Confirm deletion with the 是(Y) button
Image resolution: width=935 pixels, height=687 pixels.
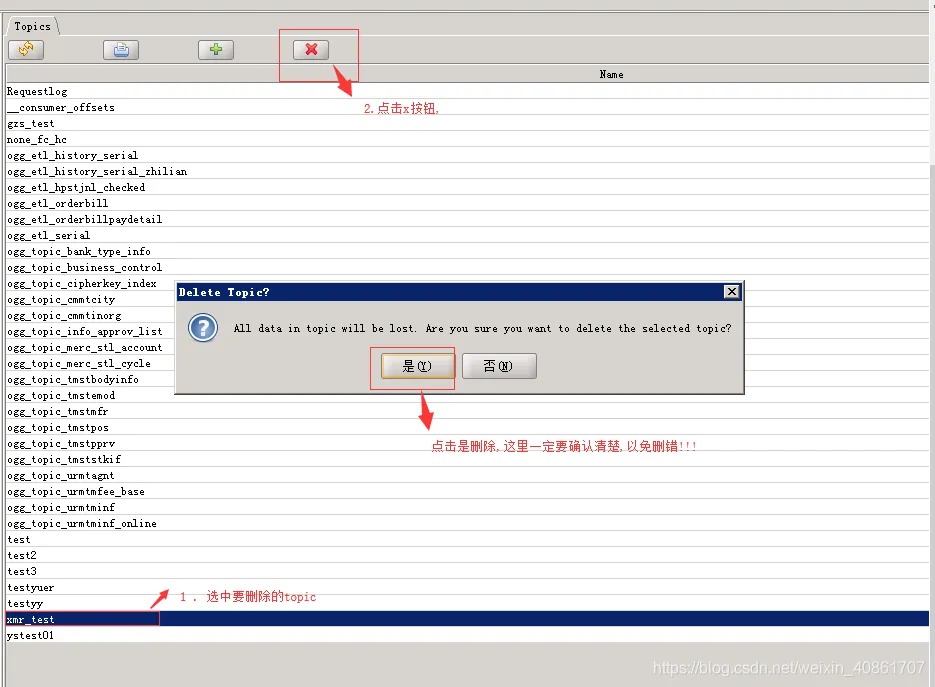417,366
